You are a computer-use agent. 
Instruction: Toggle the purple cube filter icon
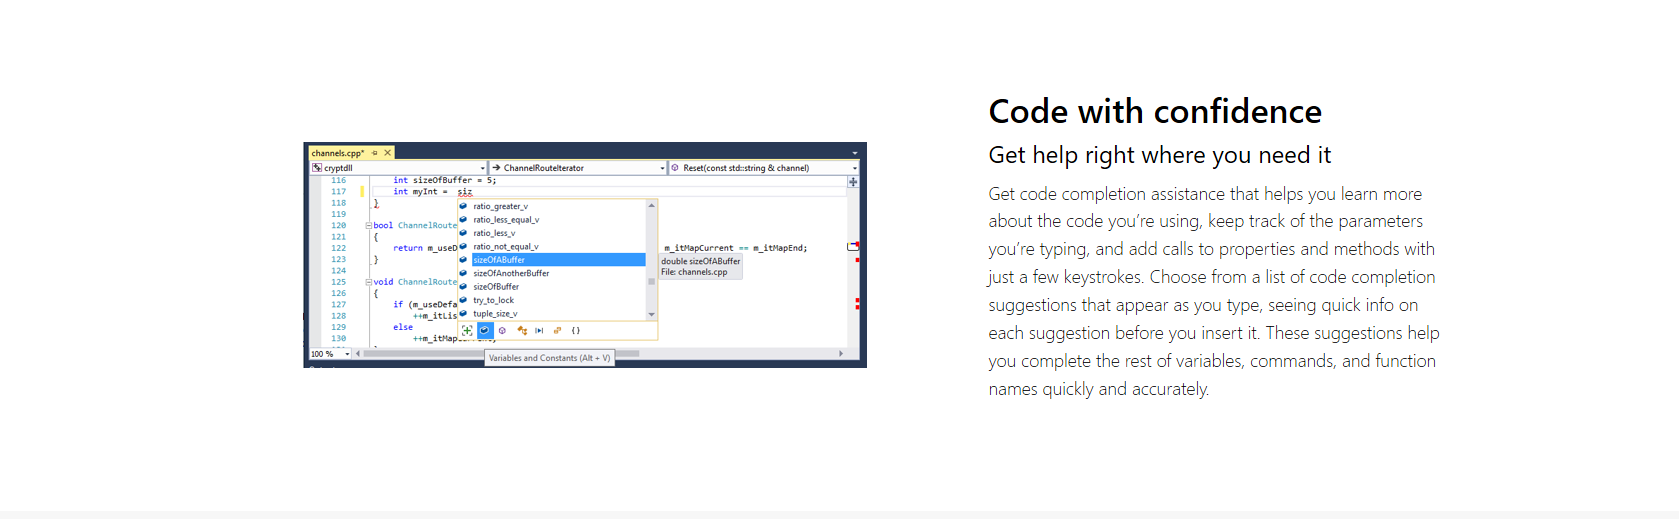coord(502,330)
